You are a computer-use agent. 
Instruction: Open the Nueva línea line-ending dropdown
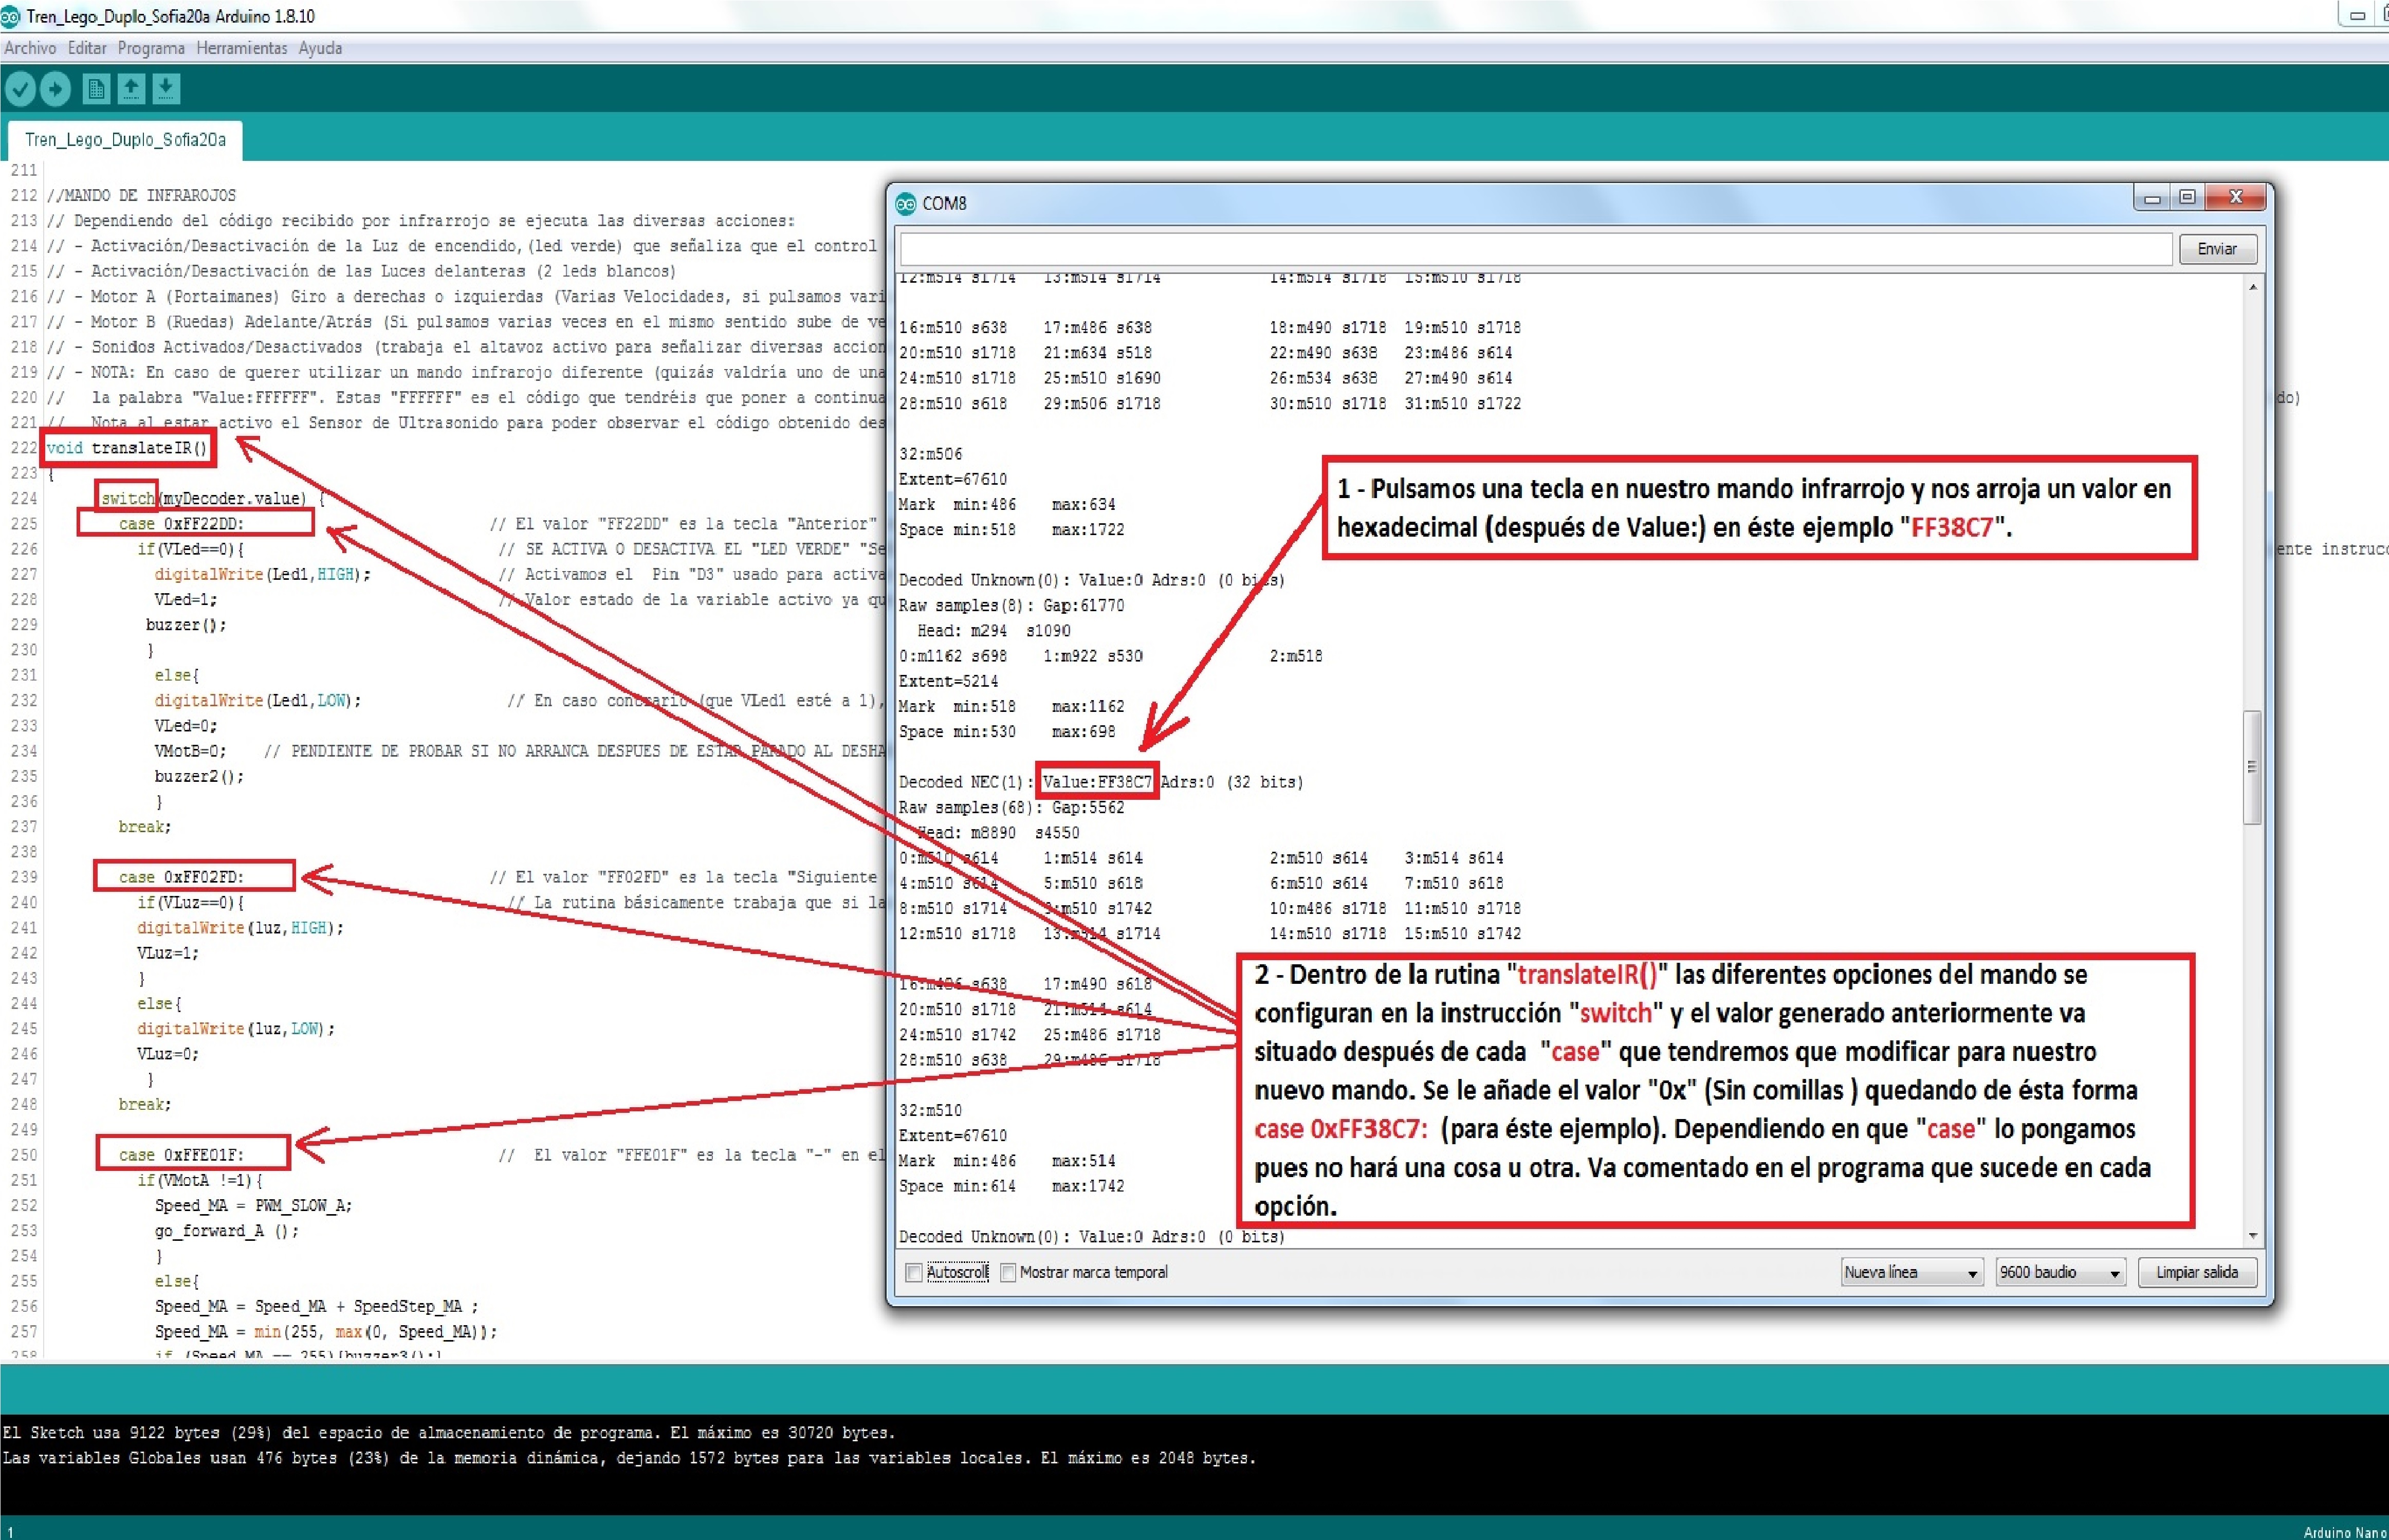coord(1911,1272)
